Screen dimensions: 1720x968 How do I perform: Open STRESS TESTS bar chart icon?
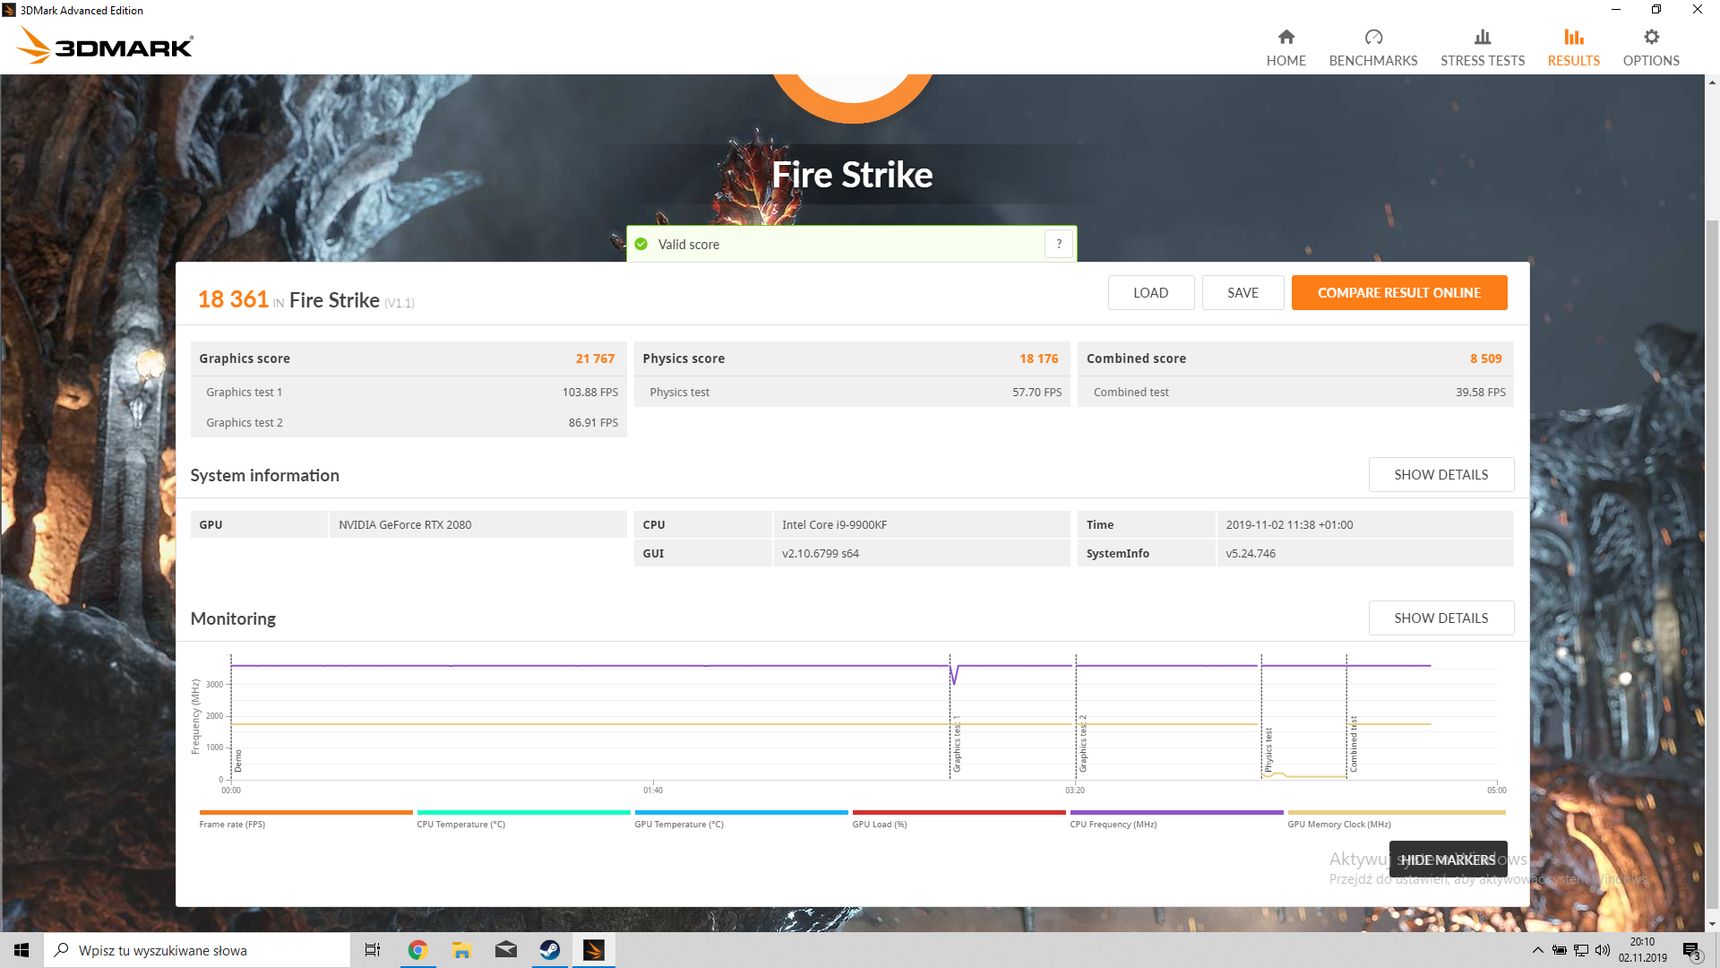1482,37
